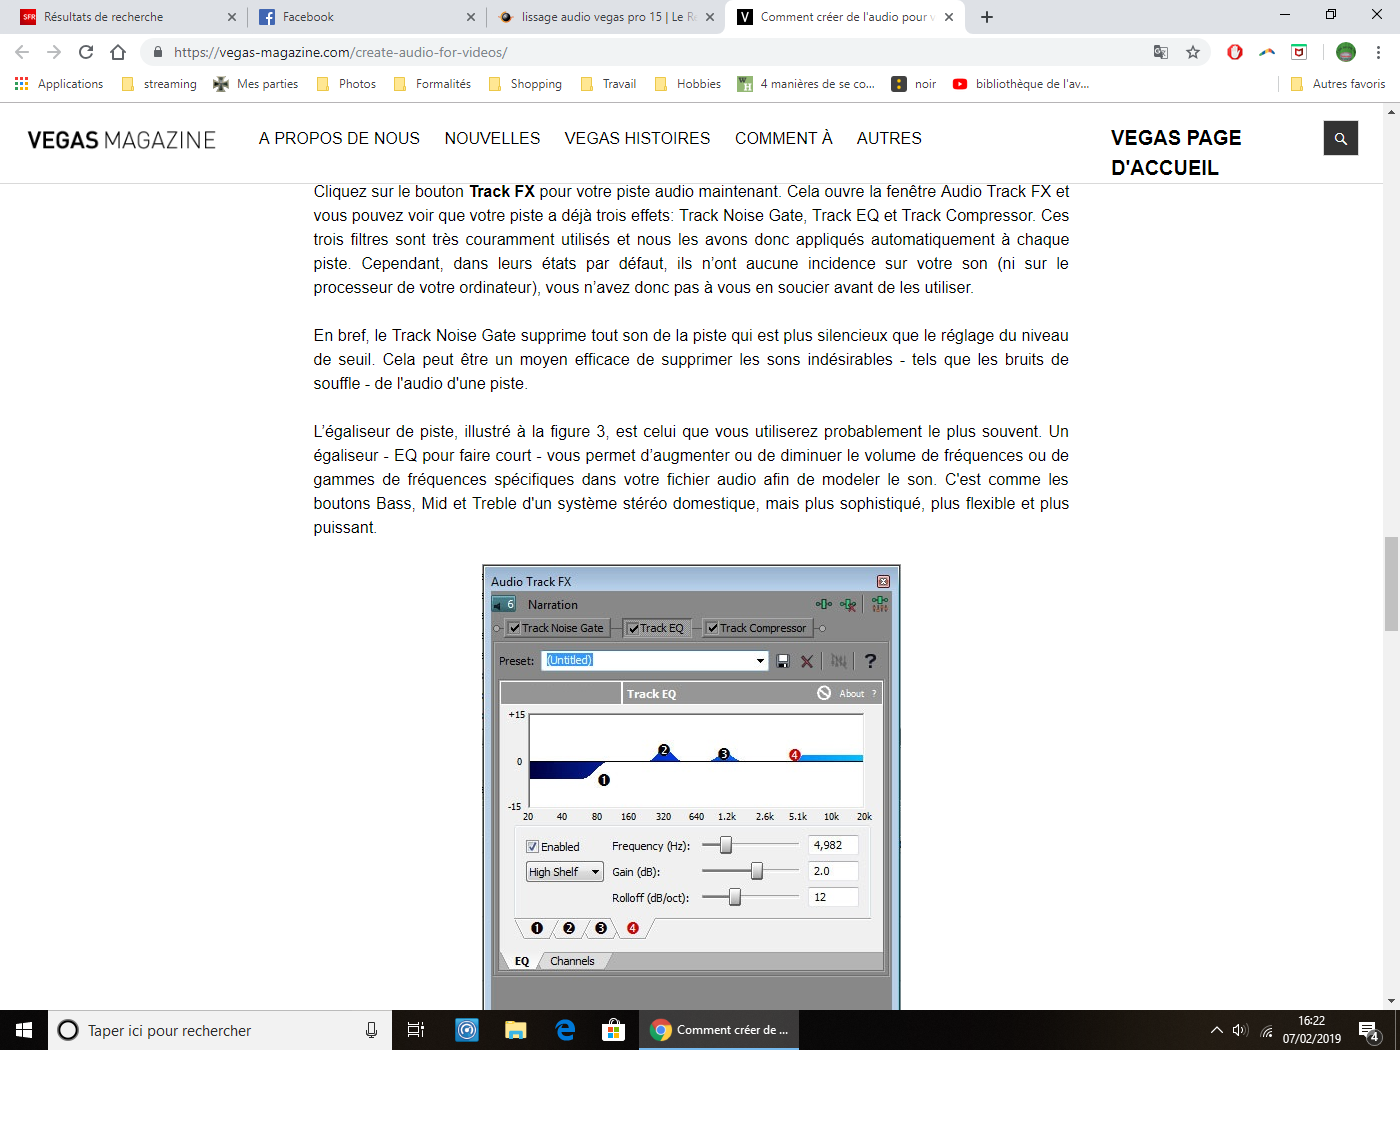Switch to the Channels tab
Screen dimensions: 1400x1128
572,961
